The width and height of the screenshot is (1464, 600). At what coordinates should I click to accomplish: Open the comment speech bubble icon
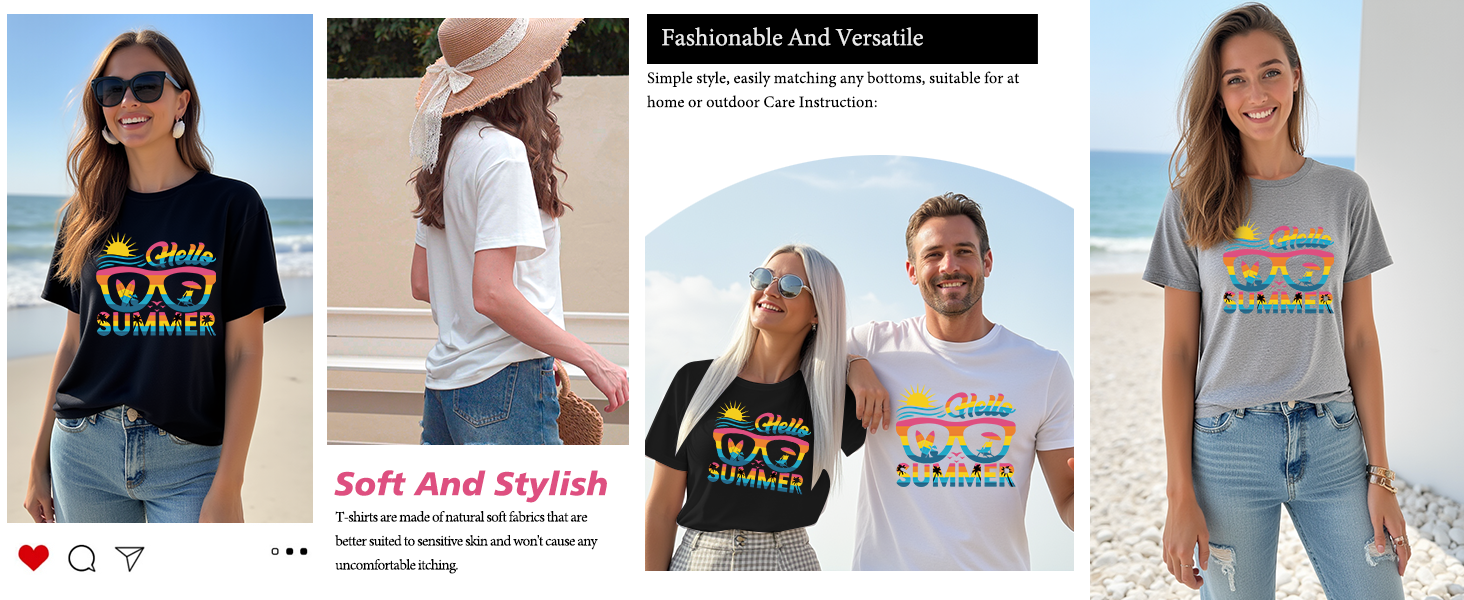82,558
